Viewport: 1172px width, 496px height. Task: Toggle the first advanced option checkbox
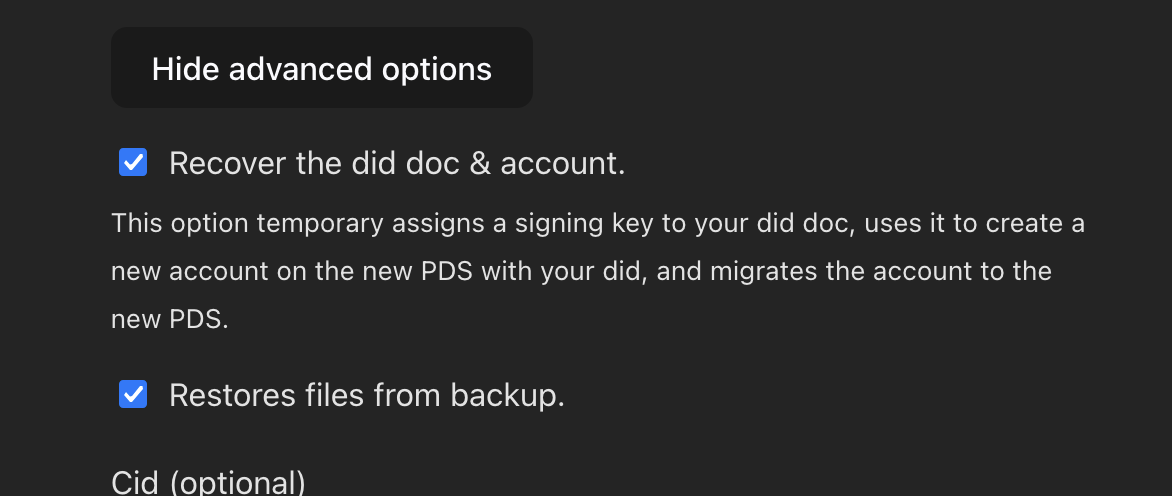[x=133, y=162]
